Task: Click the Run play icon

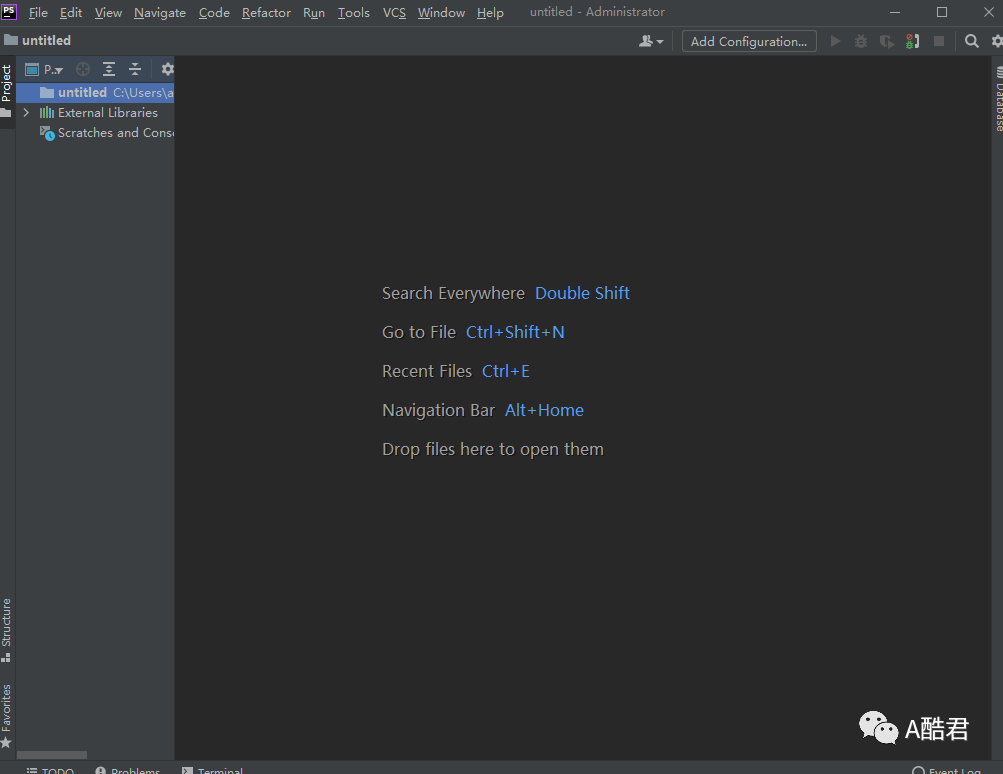Action: 835,42
